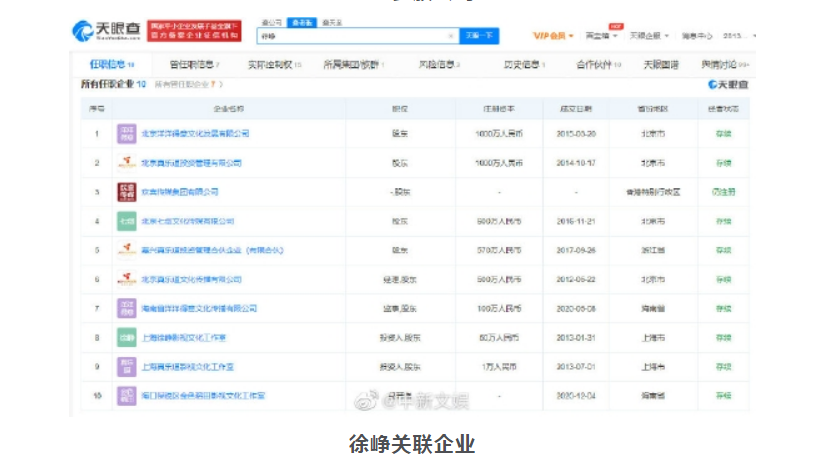Click the red figure logo in row 6
832x459 pixels.
click(x=126, y=279)
